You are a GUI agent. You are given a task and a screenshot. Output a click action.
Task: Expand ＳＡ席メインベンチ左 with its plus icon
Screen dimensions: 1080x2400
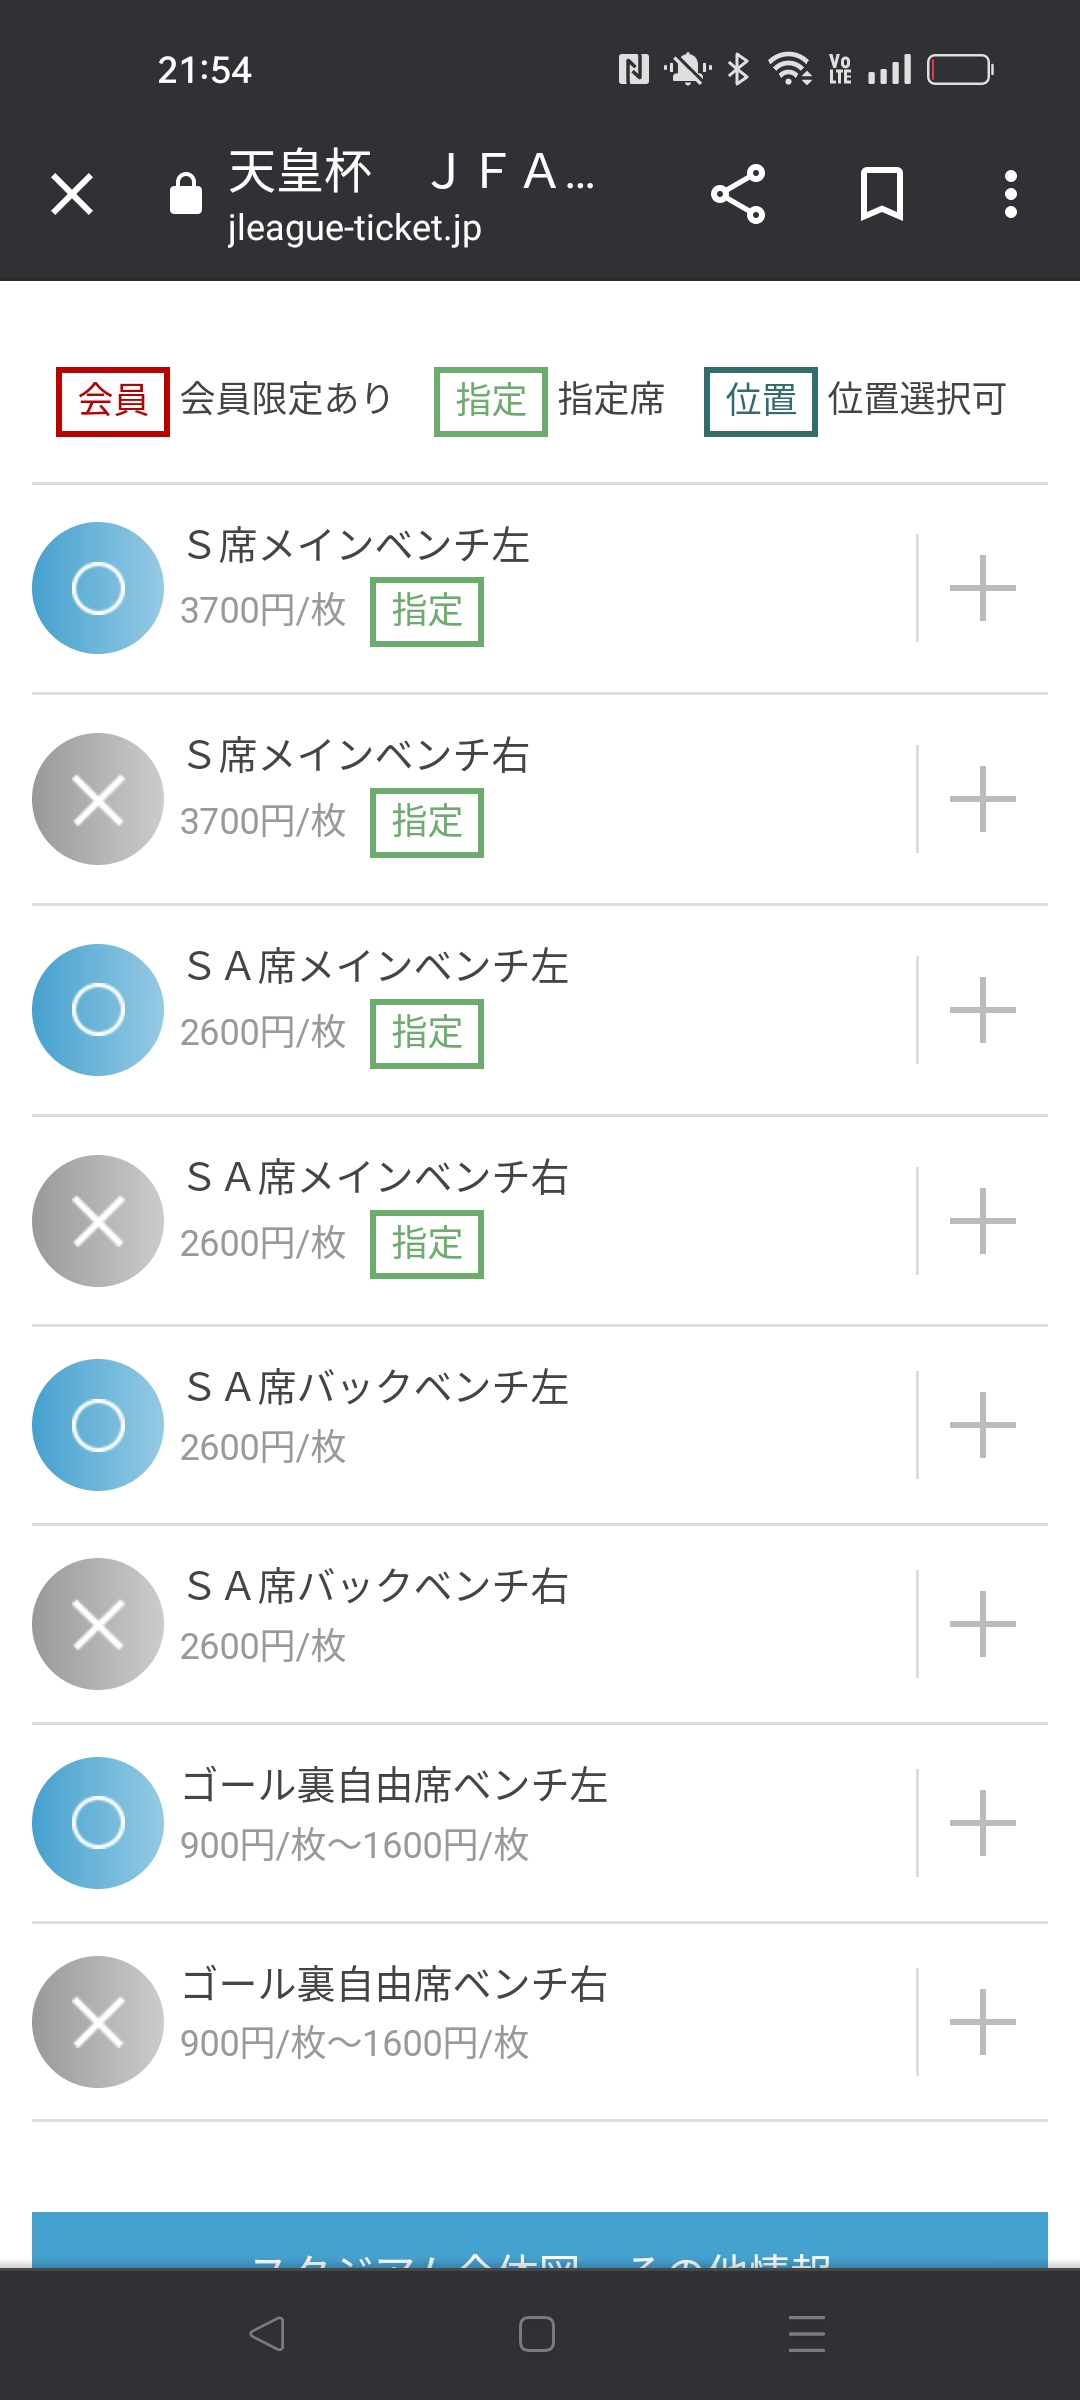point(982,1010)
